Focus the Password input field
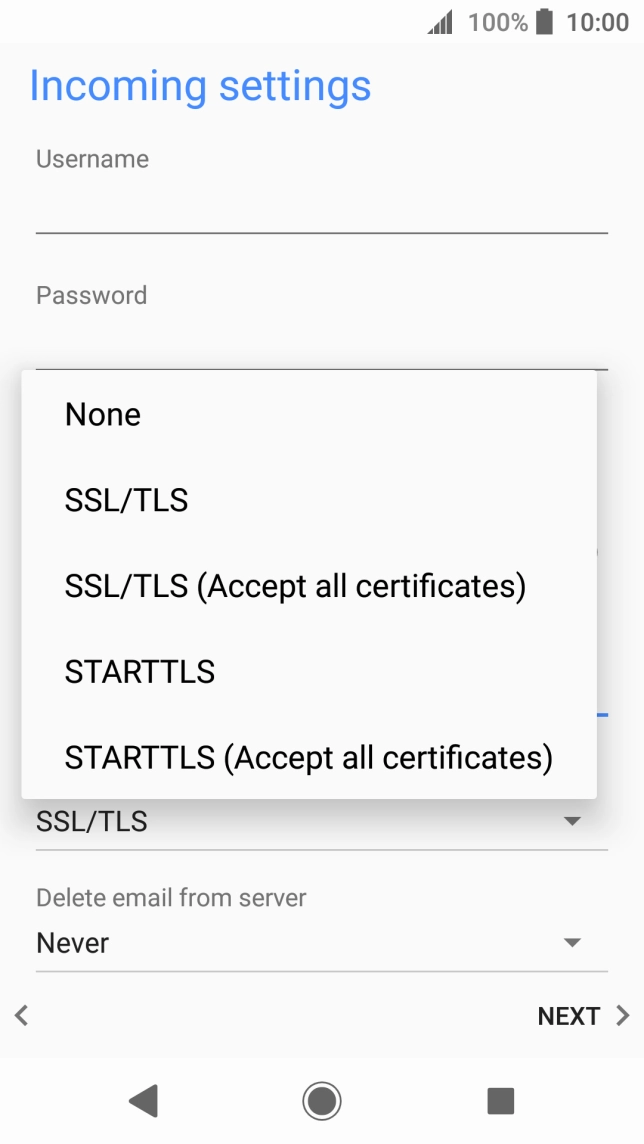644x1144 pixels. (x=320, y=345)
